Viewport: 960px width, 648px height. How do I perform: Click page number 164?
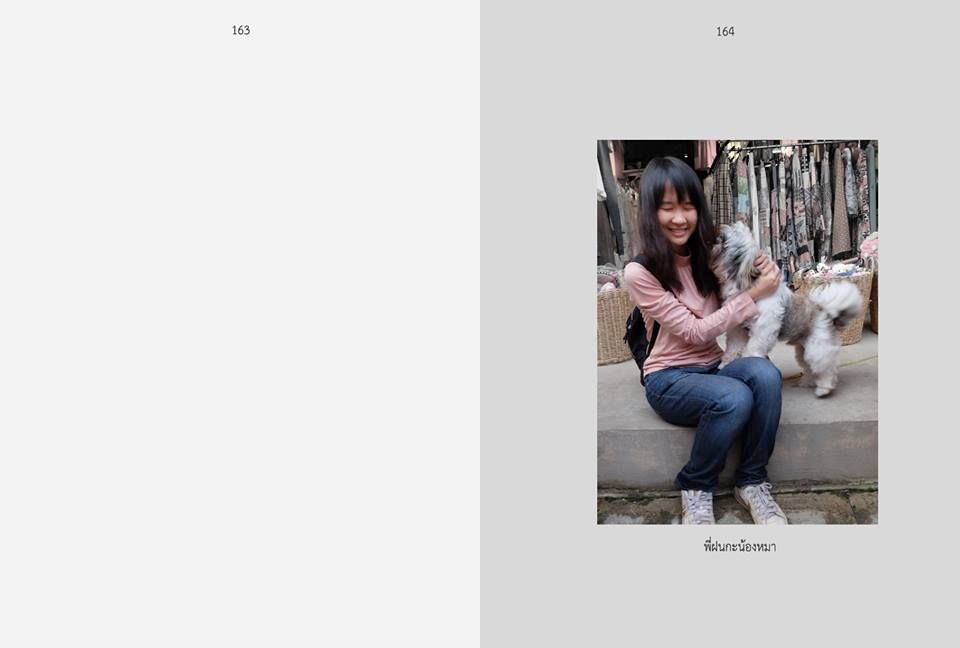725,31
